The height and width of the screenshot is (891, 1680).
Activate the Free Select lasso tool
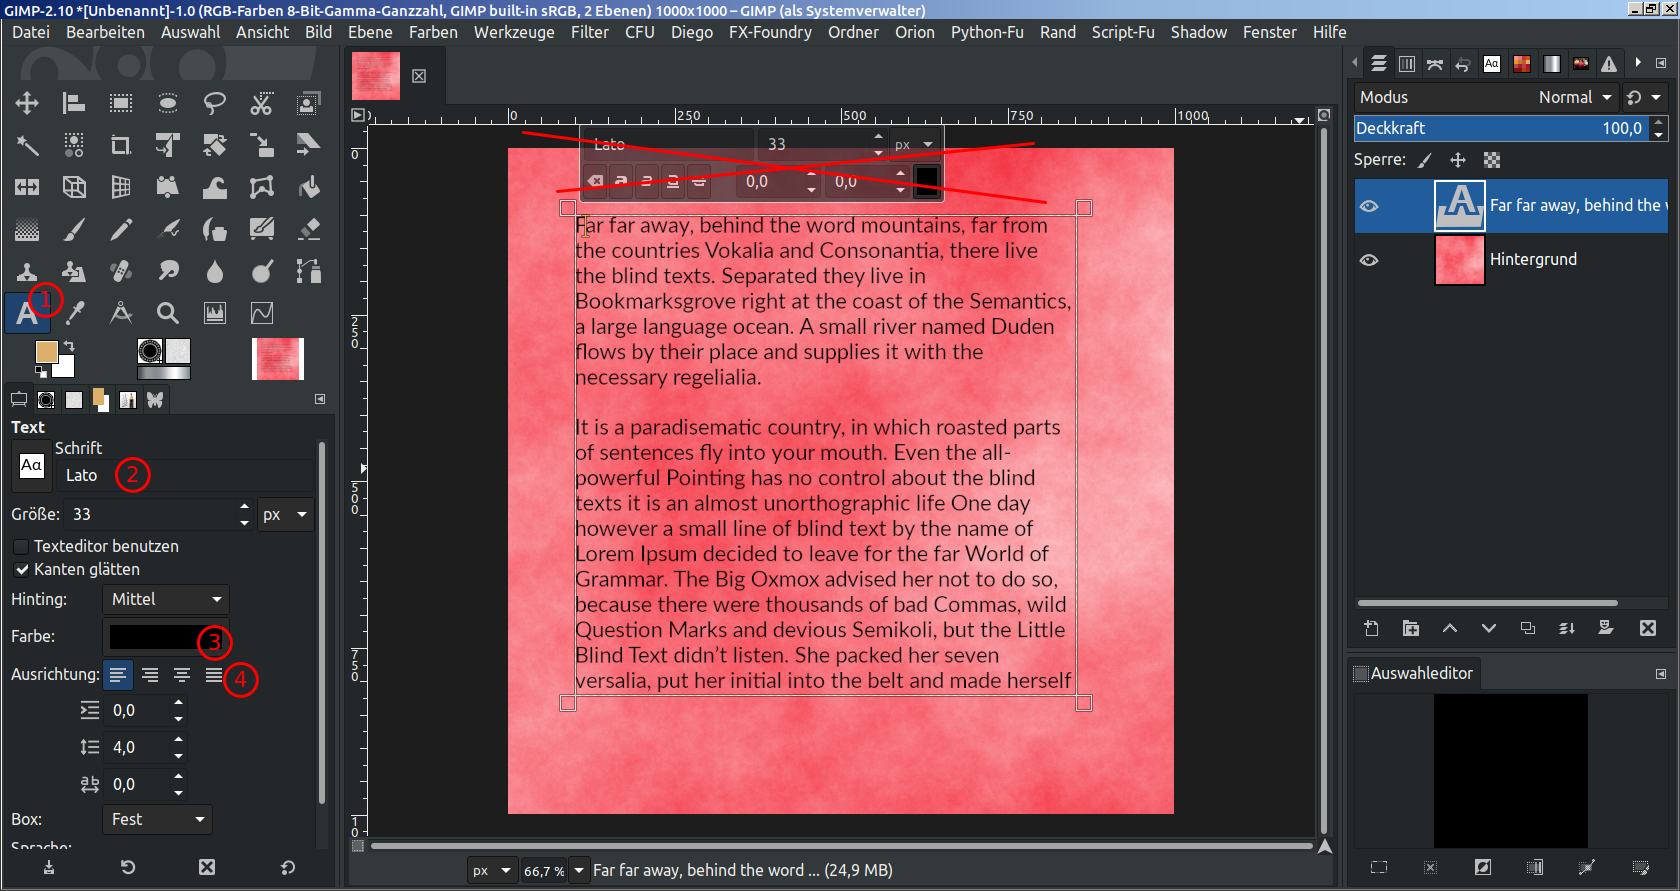[x=215, y=103]
